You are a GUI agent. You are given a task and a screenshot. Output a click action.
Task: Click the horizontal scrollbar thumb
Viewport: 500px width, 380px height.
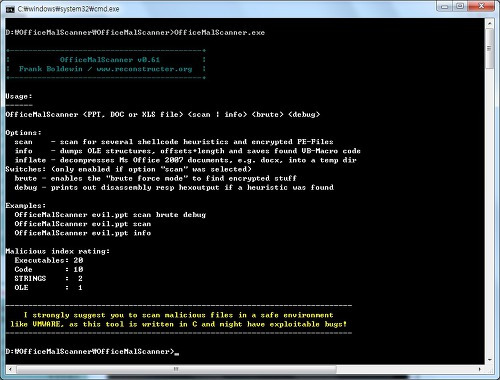point(176,369)
